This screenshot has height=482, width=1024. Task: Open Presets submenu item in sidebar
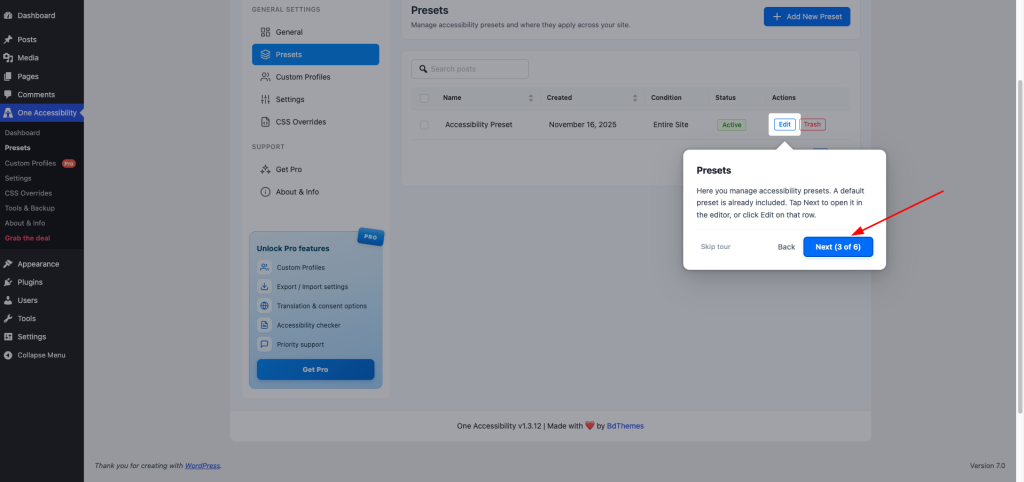18,148
